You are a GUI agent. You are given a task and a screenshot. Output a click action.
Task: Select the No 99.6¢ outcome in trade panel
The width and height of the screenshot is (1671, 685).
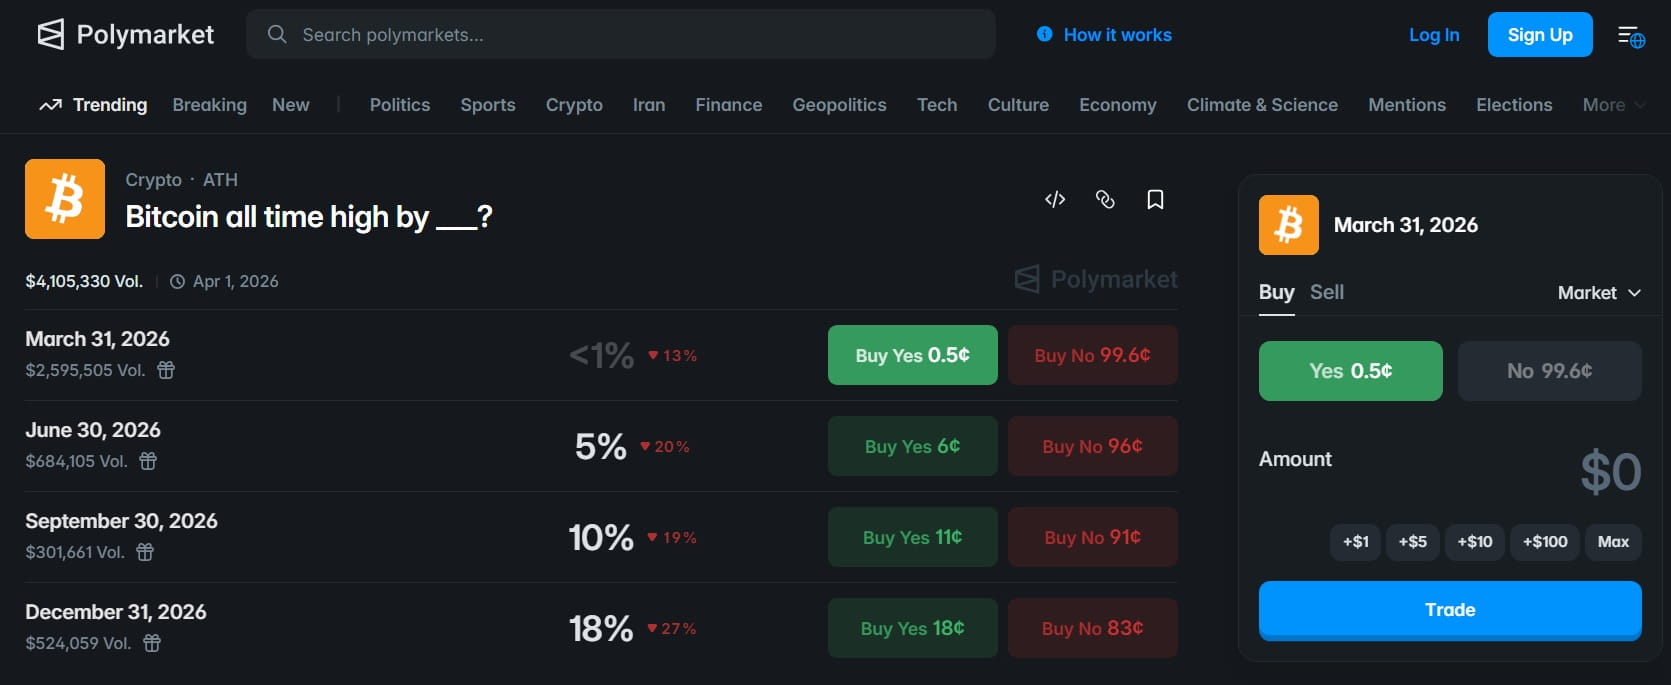tap(1549, 371)
